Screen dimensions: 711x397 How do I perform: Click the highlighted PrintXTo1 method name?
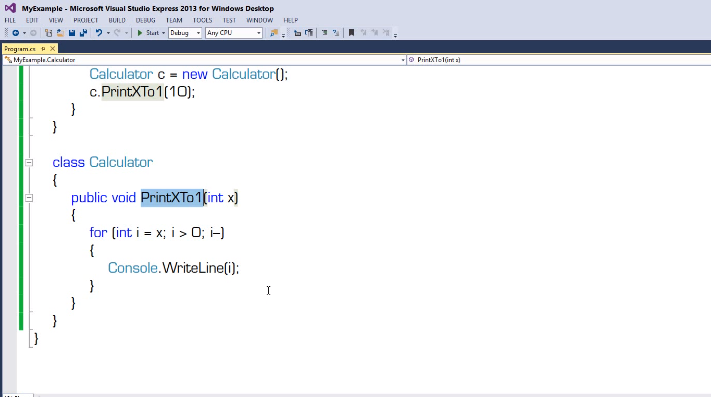click(172, 198)
